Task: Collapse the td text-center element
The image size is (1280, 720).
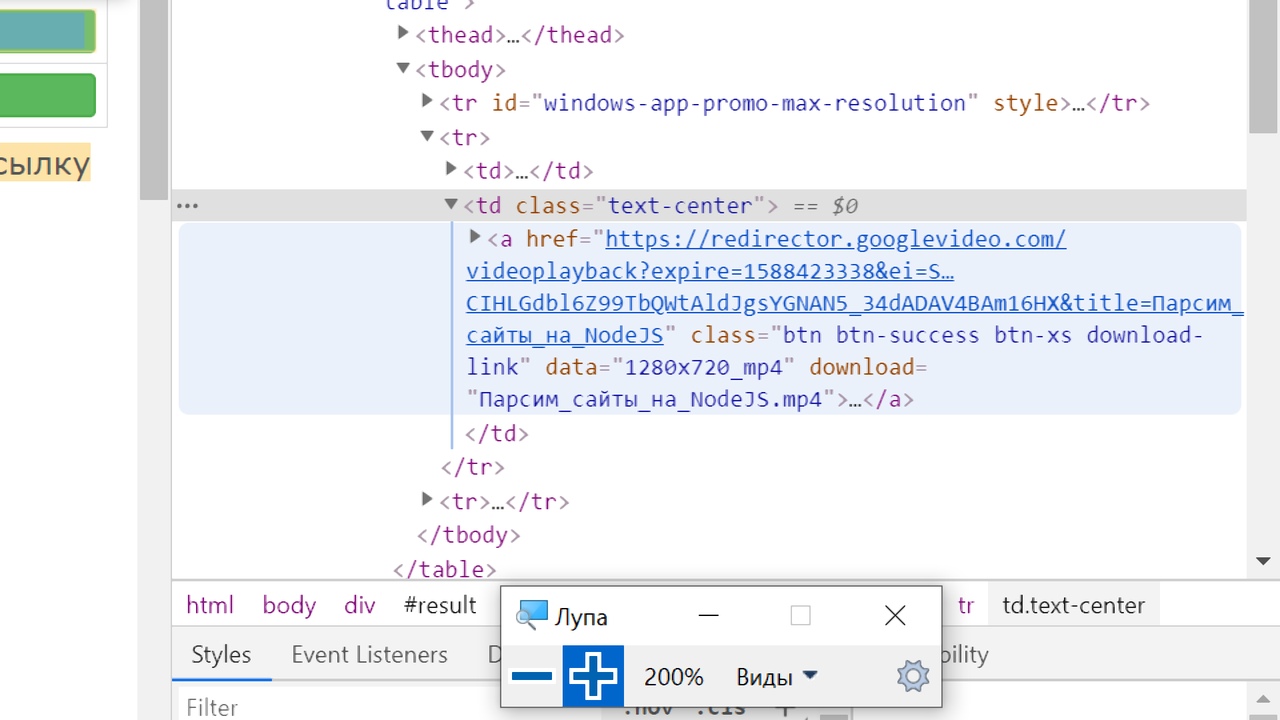Action: 451,204
